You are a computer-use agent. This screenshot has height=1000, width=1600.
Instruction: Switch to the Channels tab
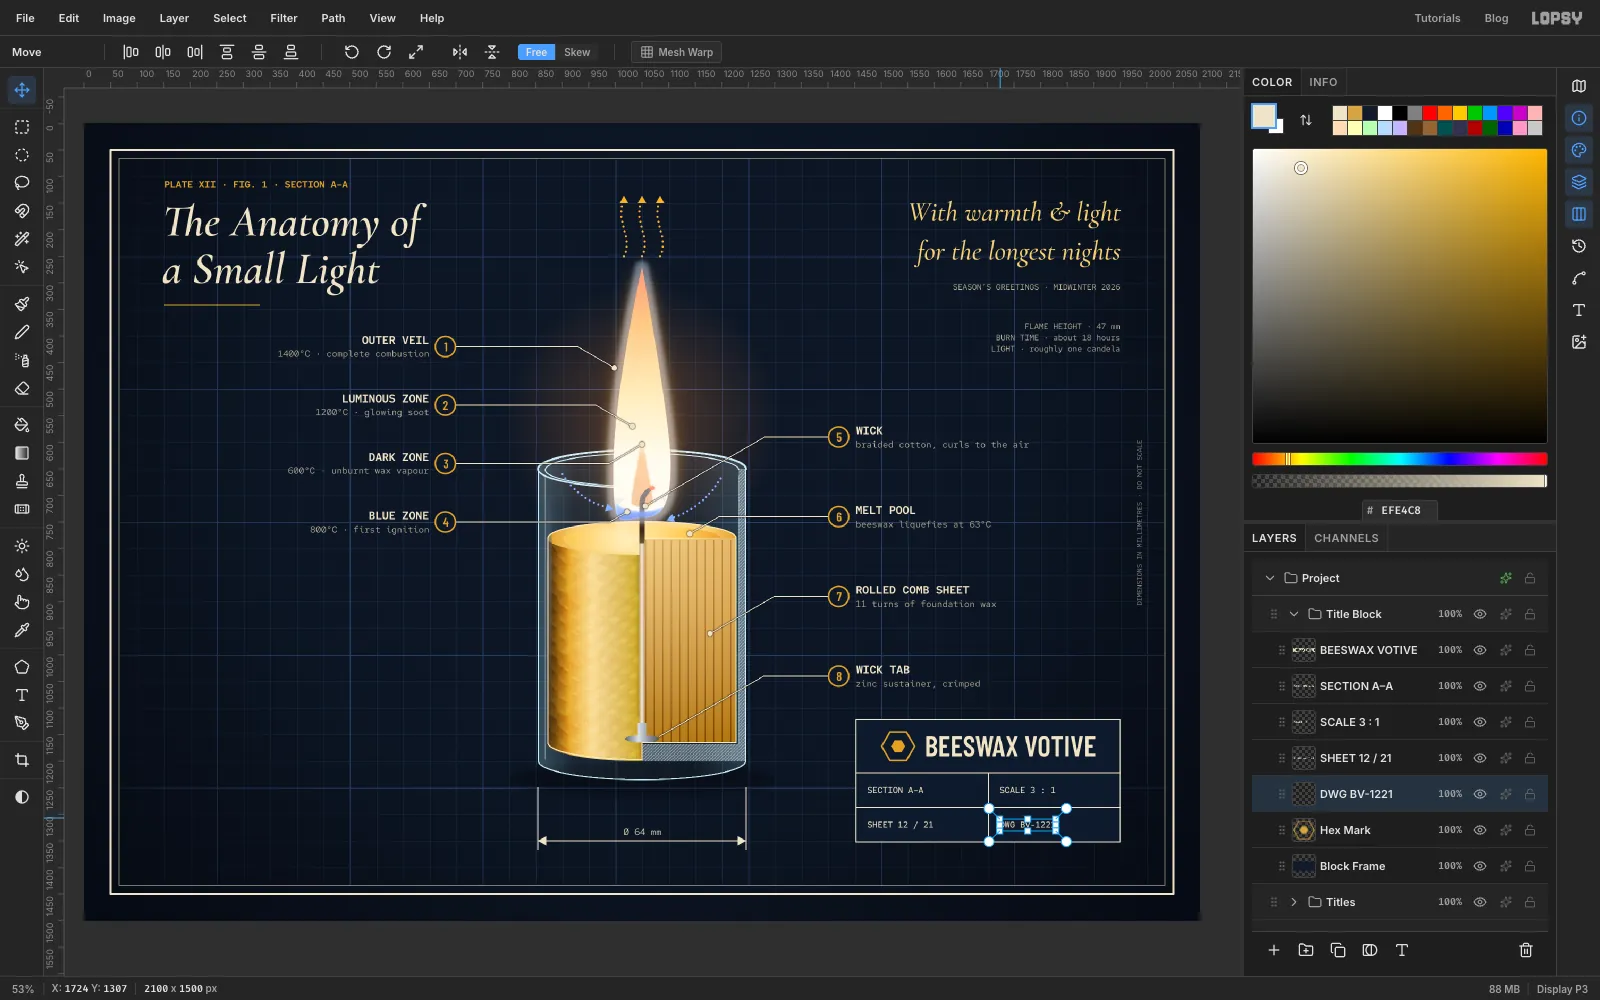(1346, 538)
